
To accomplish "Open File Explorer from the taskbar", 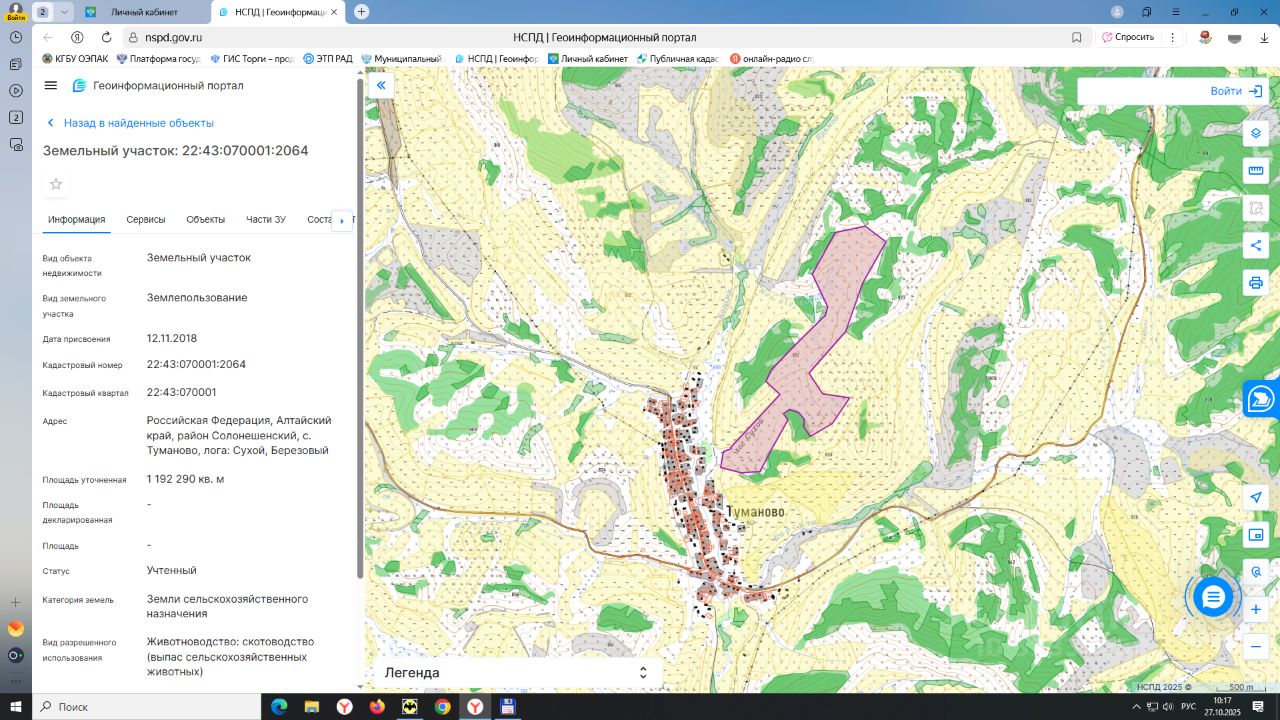I will click(312, 707).
